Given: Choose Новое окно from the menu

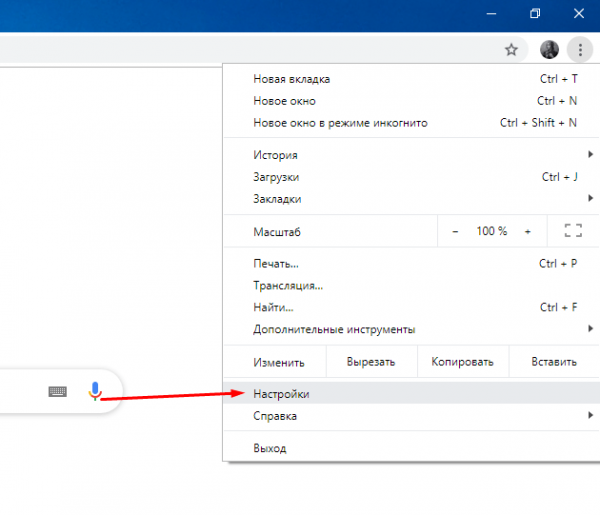Looking at the screenshot, I should coord(411,101).
